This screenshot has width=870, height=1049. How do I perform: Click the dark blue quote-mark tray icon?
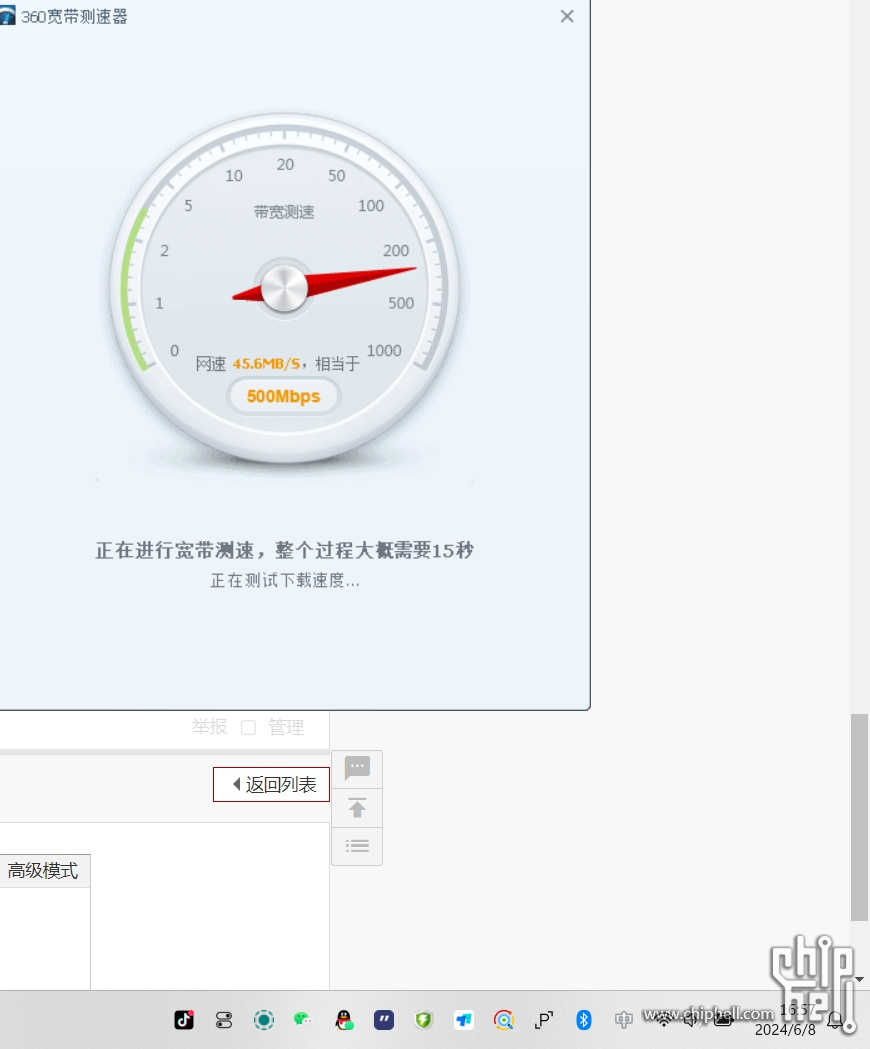[383, 1020]
